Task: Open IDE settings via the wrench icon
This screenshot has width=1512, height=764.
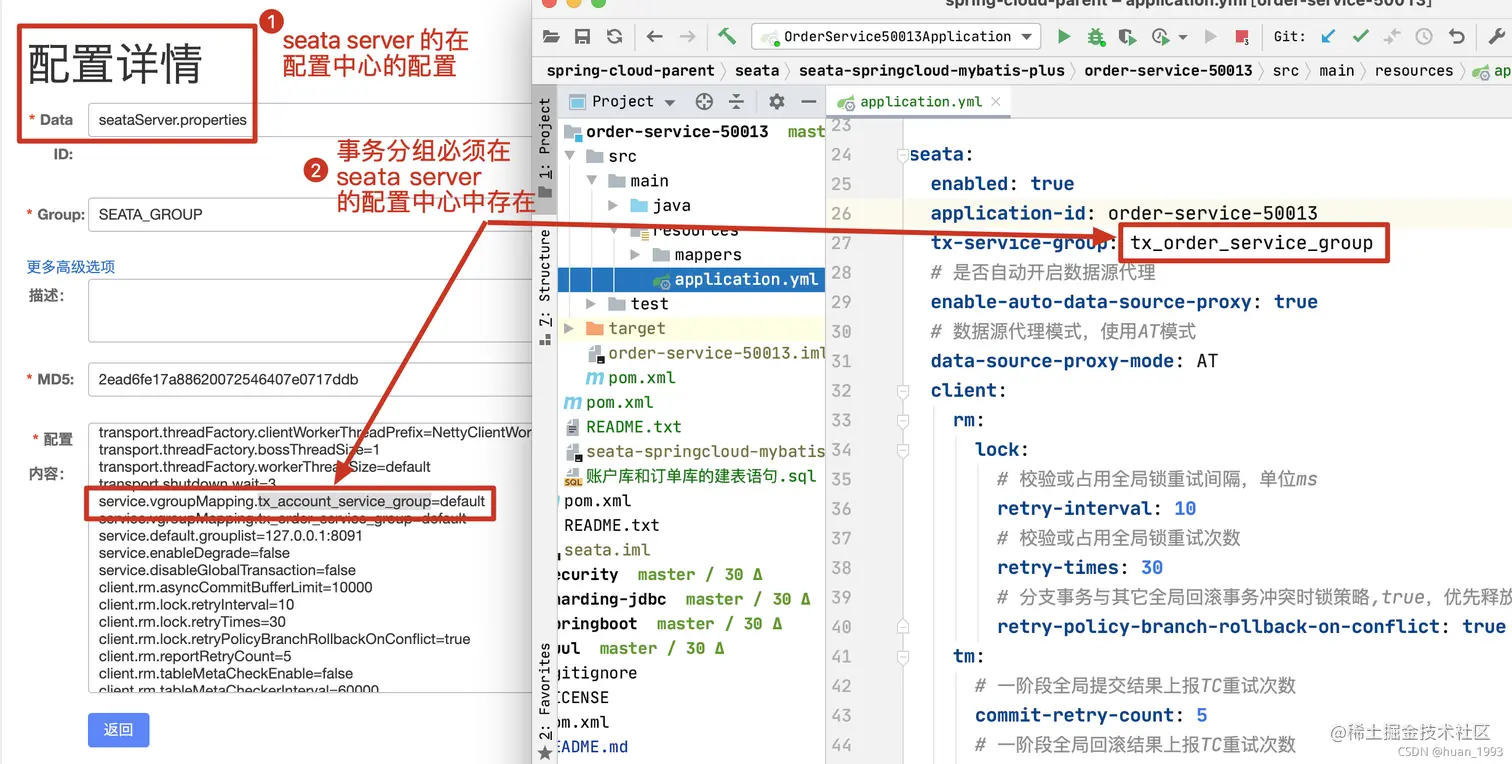Action: pos(1496,36)
